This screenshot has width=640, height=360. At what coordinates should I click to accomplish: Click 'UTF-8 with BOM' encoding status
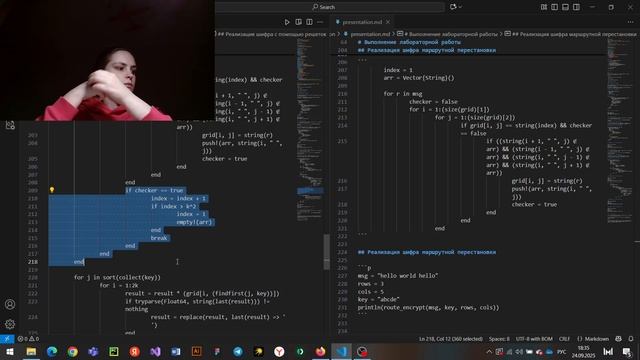[534, 339]
